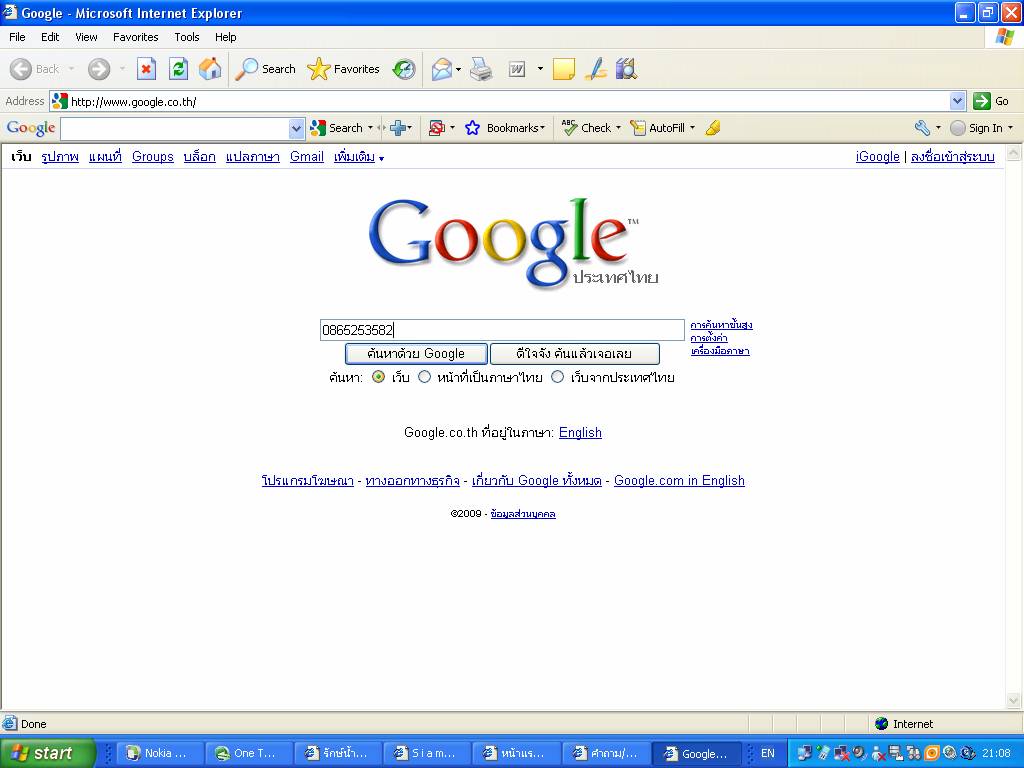Open the Groups link
Viewport: 1024px width, 768px height.
click(153, 157)
